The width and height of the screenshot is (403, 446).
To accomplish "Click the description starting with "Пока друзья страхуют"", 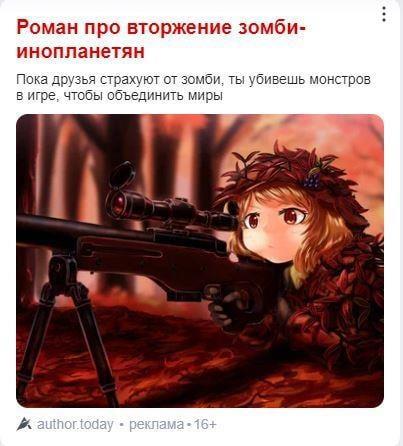I will 193,88.
